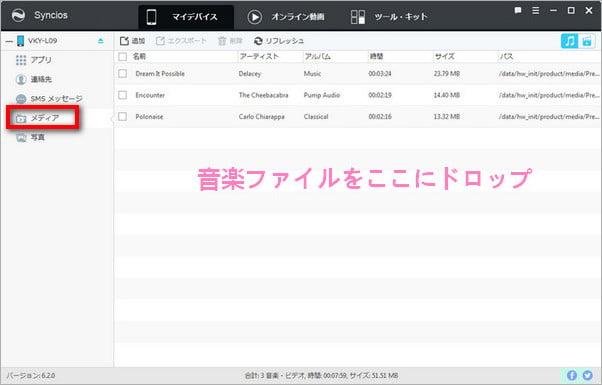The height and width of the screenshot is (385, 602).
Task: Open the Facebook icon in status bar
Action: pyautogui.click(x=572, y=375)
